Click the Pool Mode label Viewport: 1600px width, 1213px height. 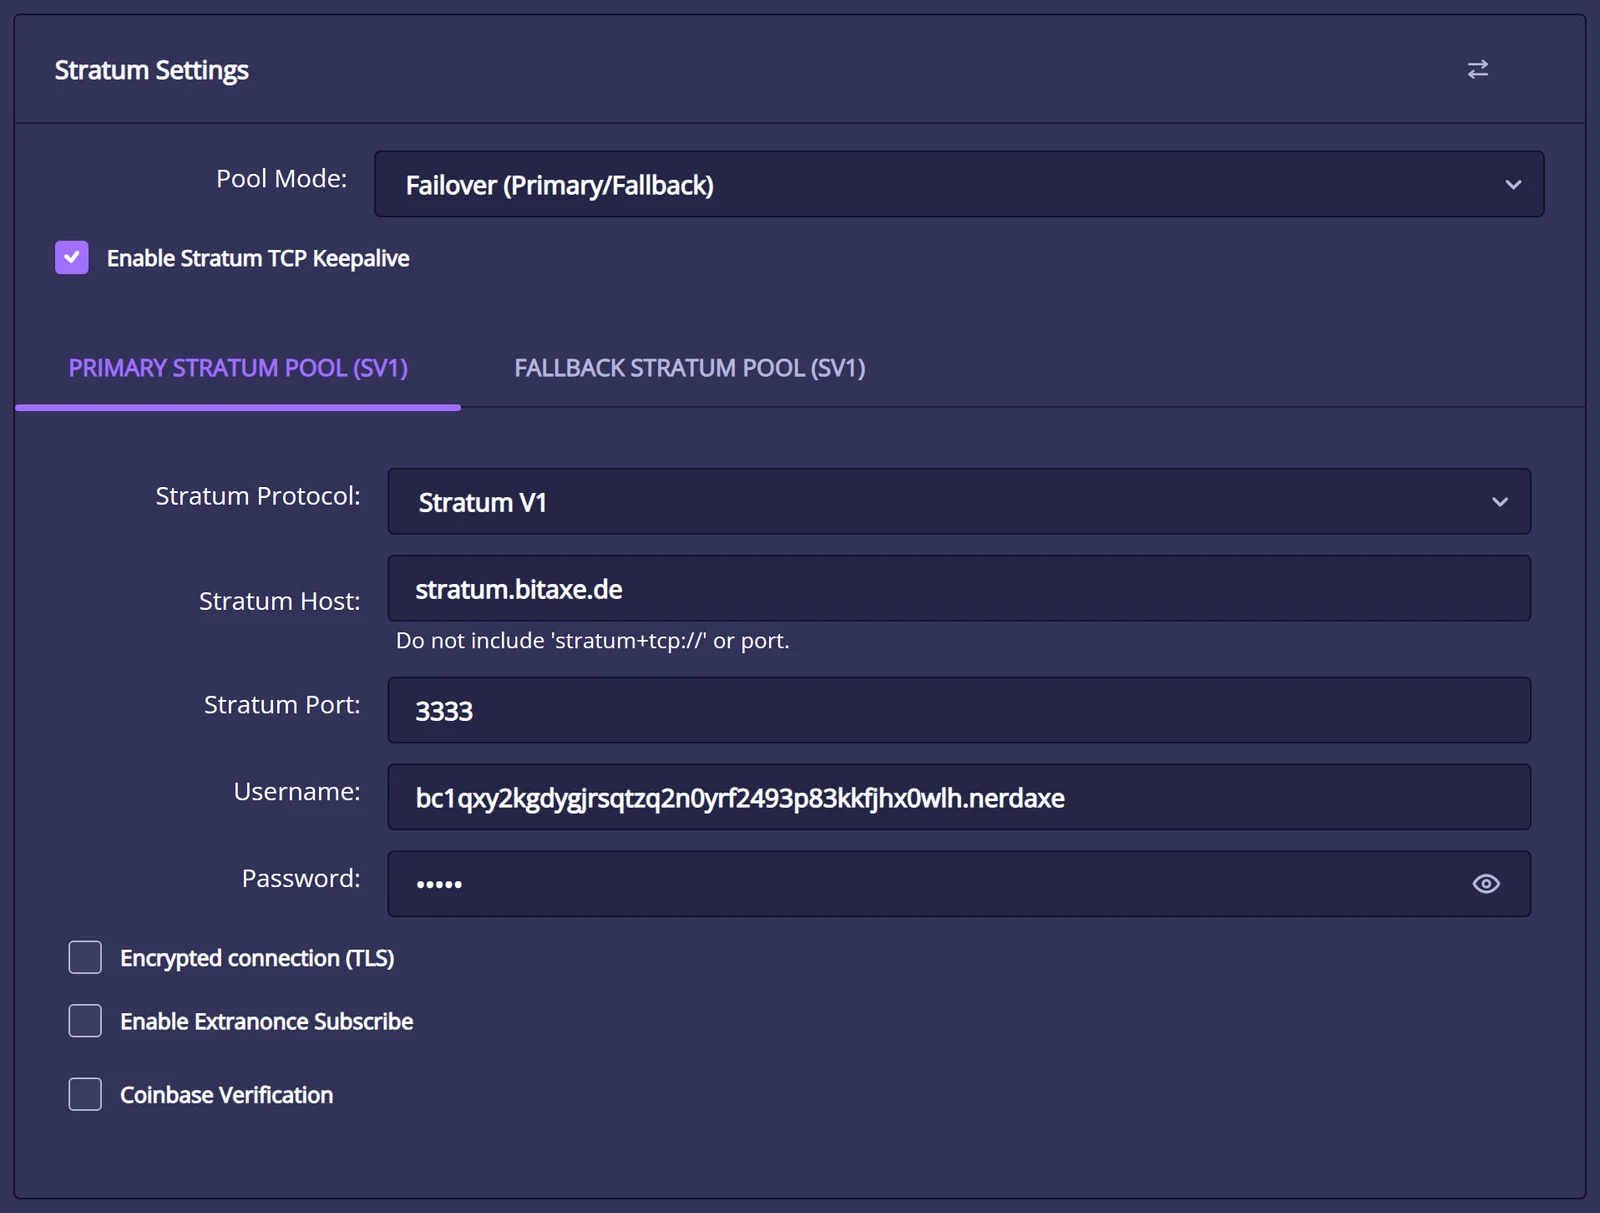tap(281, 178)
